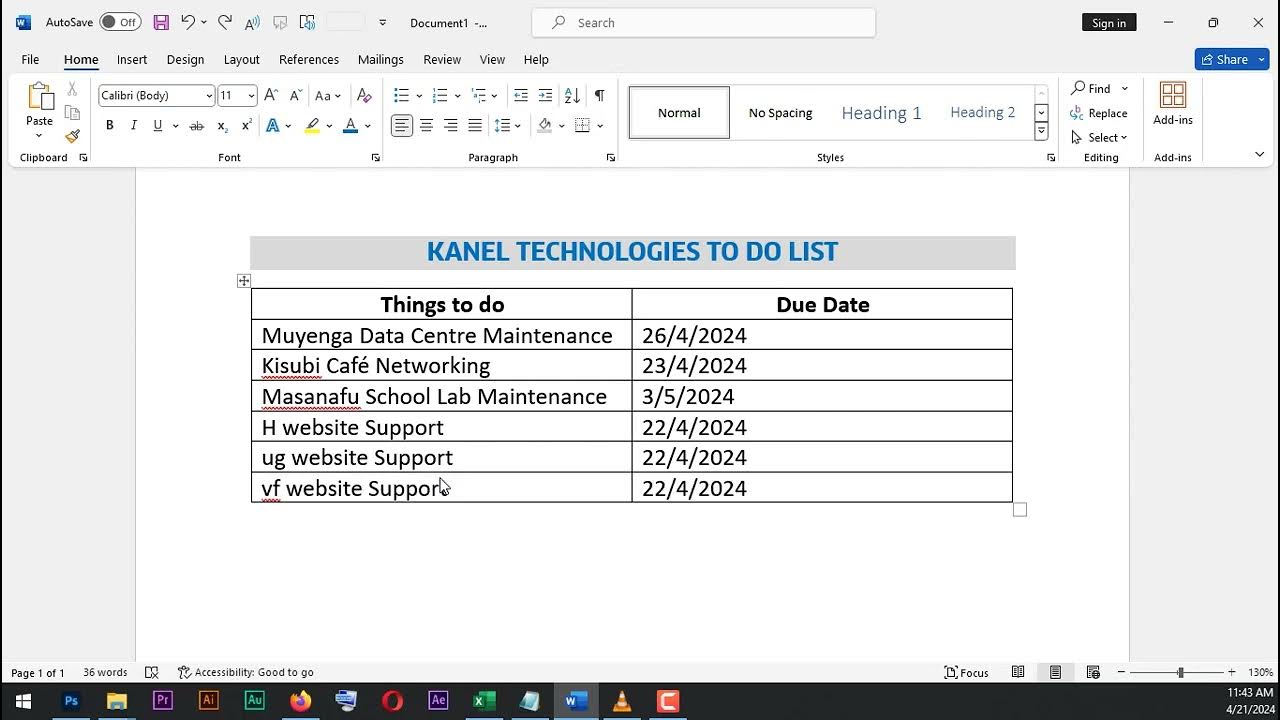Image resolution: width=1280 pixels, height=720 pixels.
Task: Switch to the Design tab
Action: pyautogui.click(x=185, y=59)
